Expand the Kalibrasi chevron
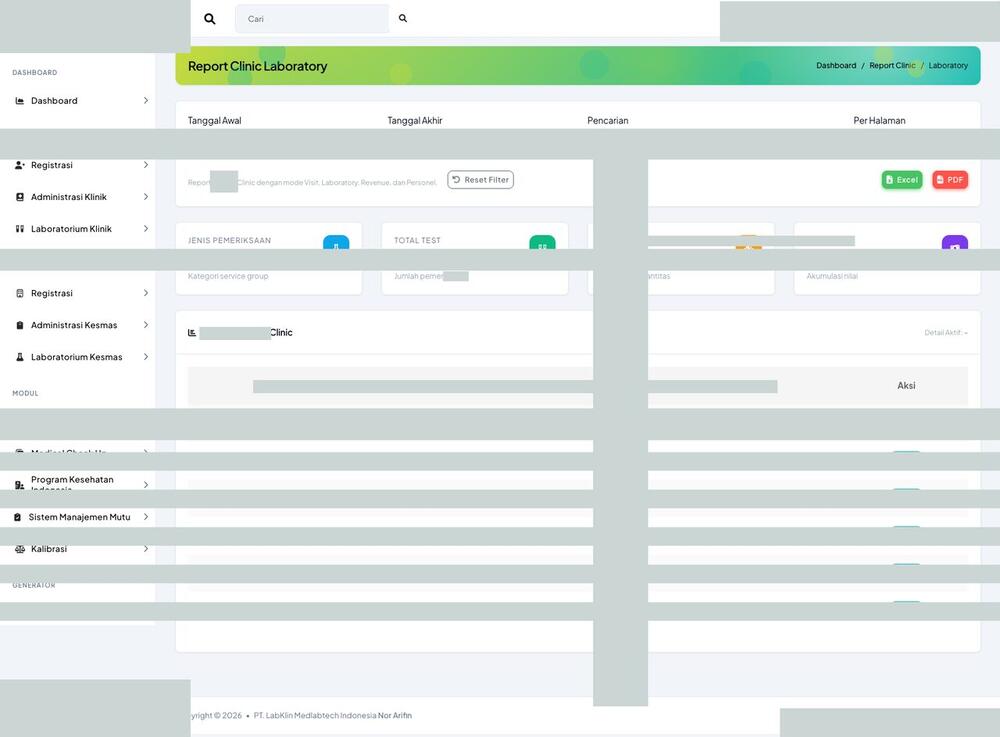This screenshot has height=737, width=1000. pyautogui.click(x=146, y=549)
